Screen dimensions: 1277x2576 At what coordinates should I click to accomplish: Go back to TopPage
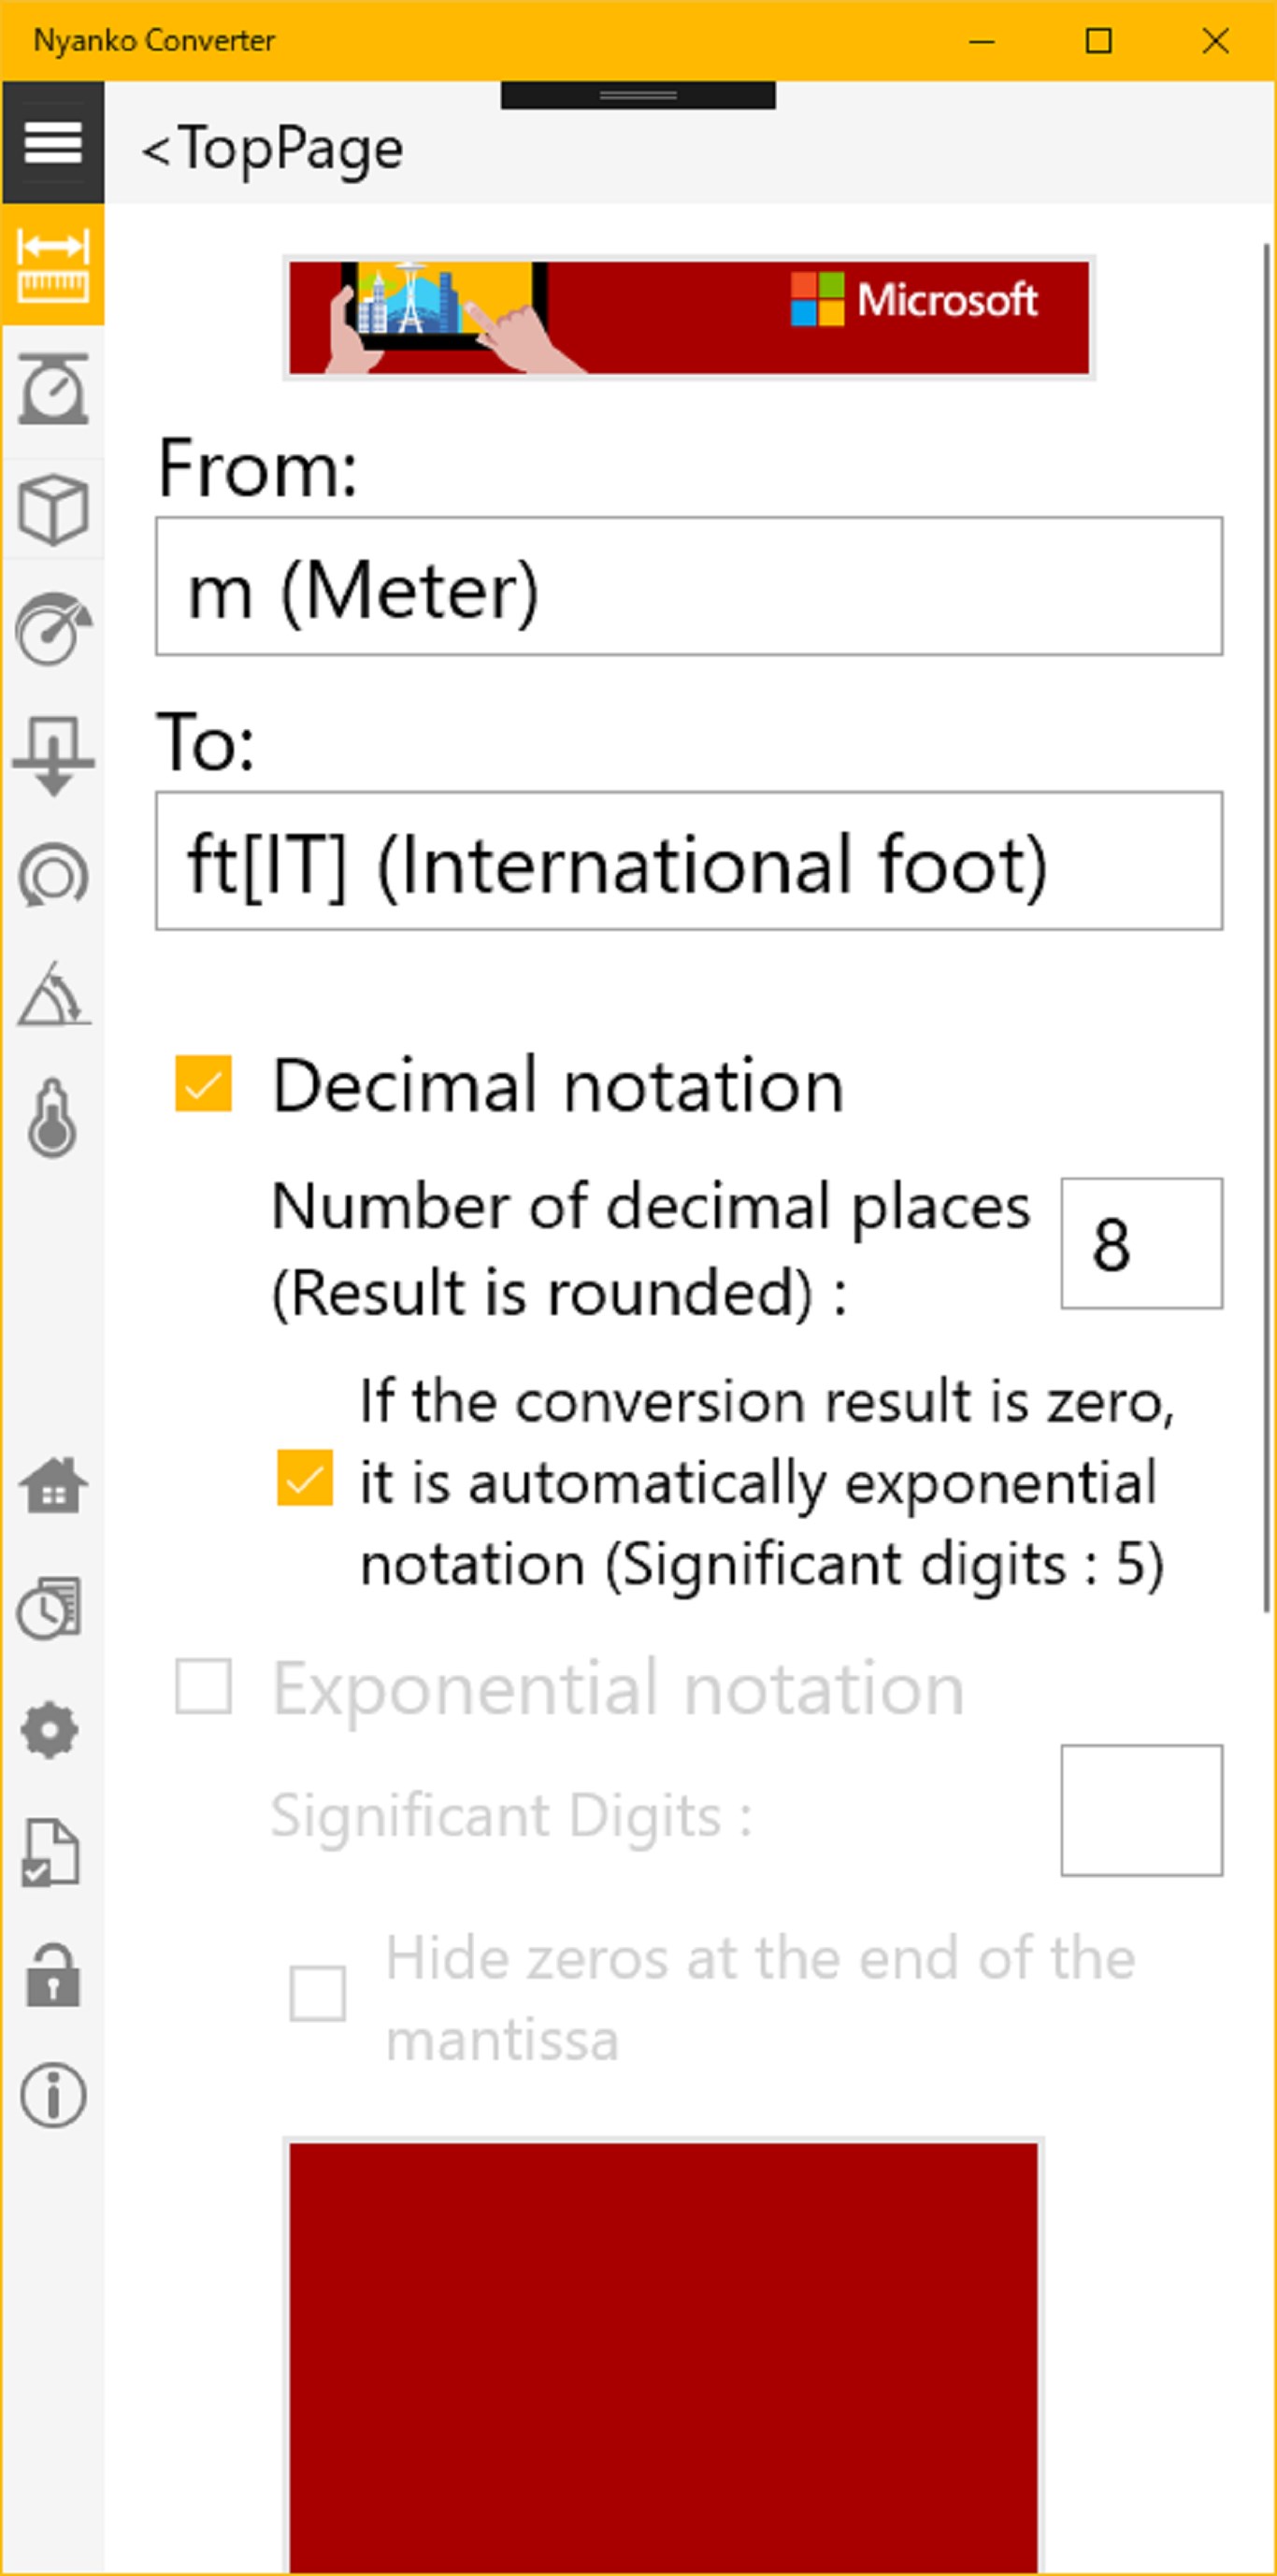click(272, 150)
